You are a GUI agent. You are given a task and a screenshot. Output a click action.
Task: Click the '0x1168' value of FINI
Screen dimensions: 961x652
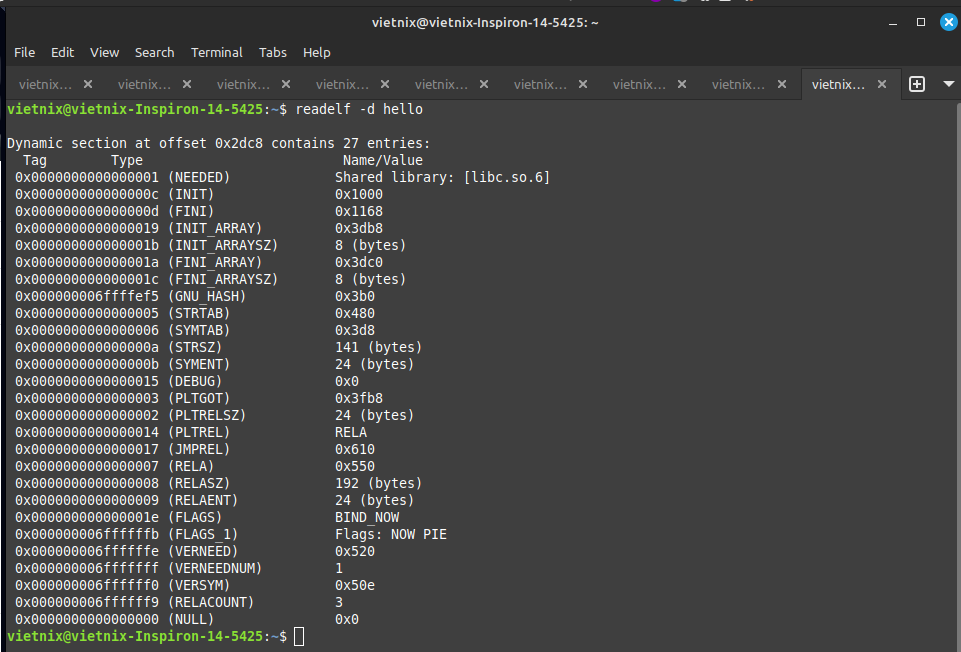pos(359,211)
